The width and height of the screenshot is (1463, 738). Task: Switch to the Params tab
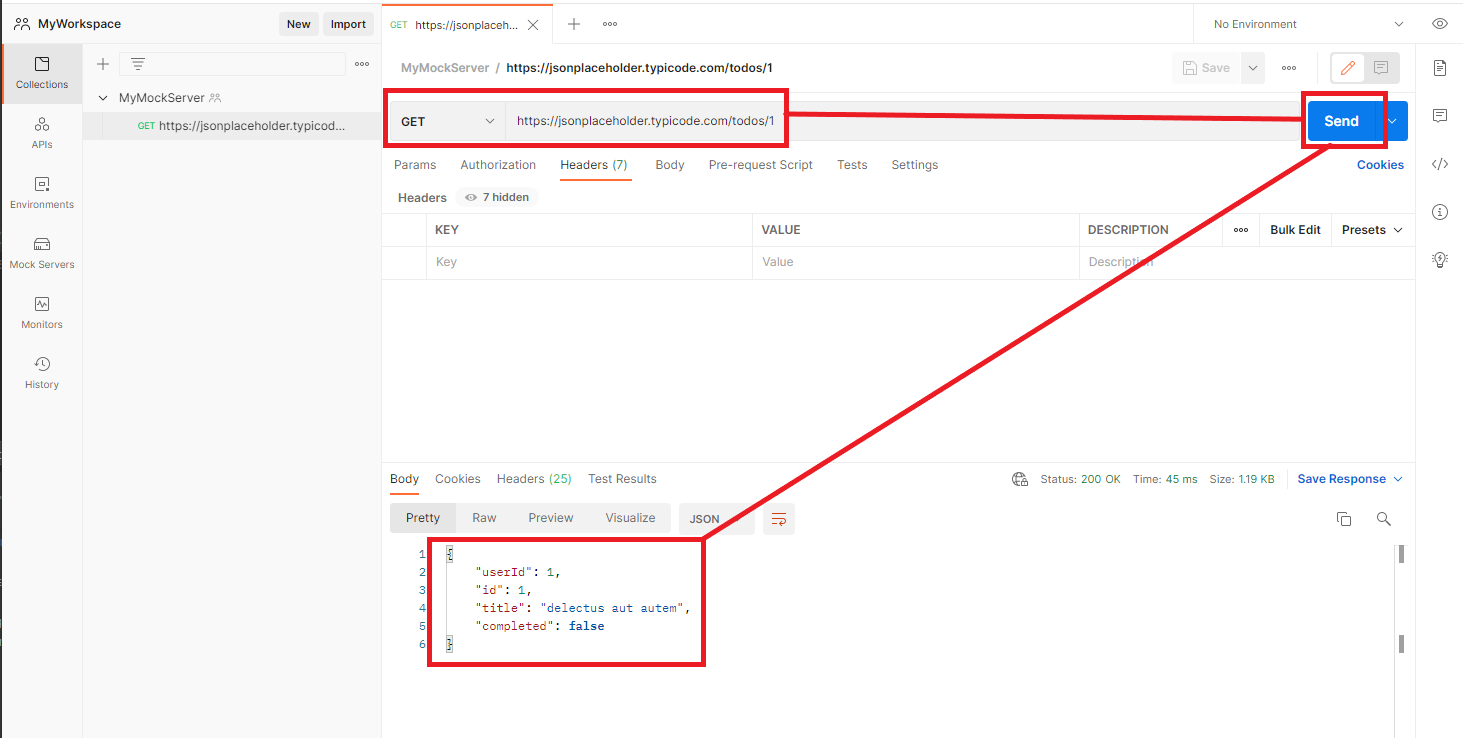pos(415,165)
